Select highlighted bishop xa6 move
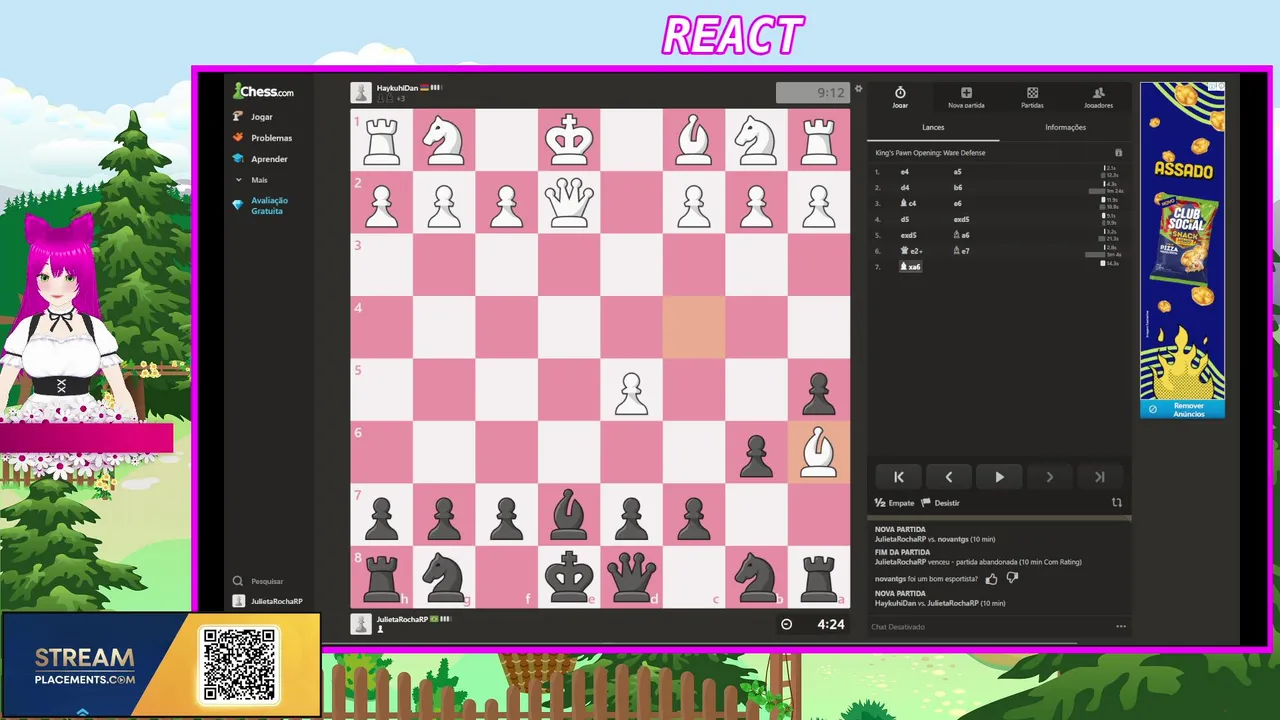Screen dimensions: 1280x720 [x=910, y=267]
